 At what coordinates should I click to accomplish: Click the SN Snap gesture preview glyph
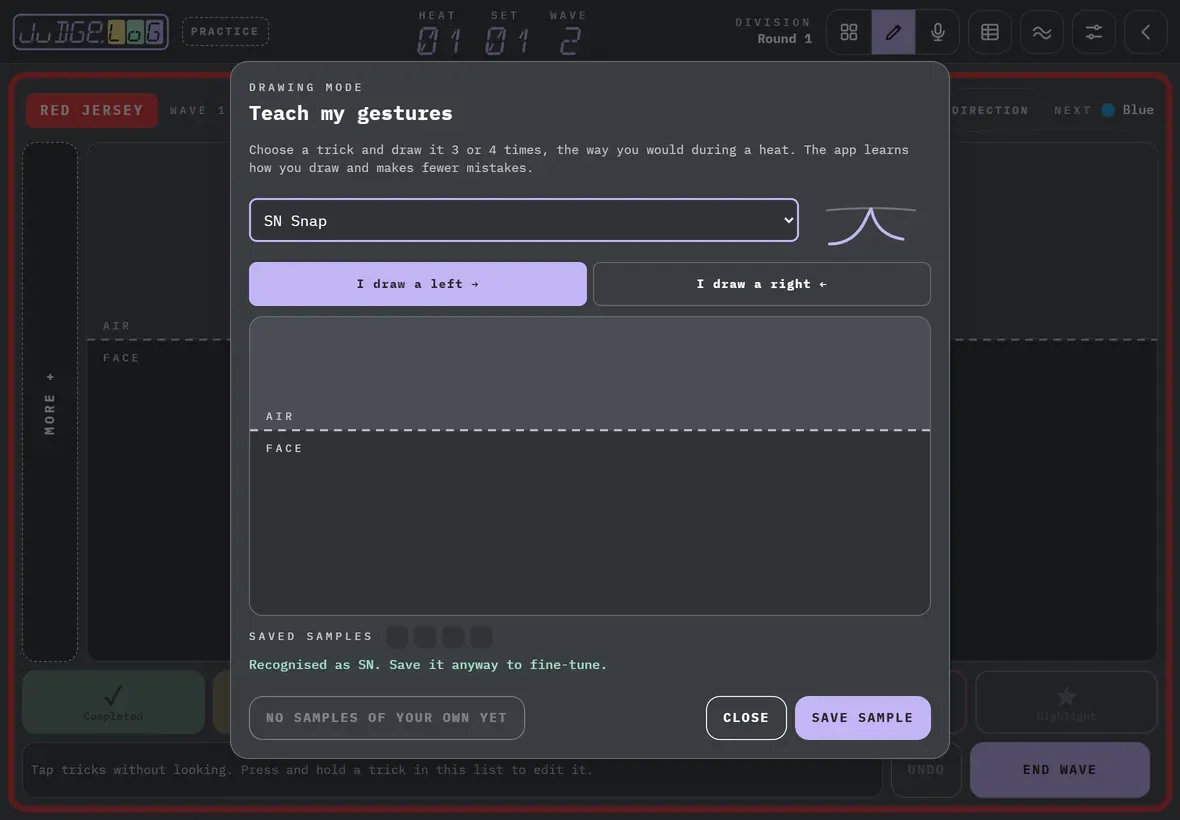(871, 225)
